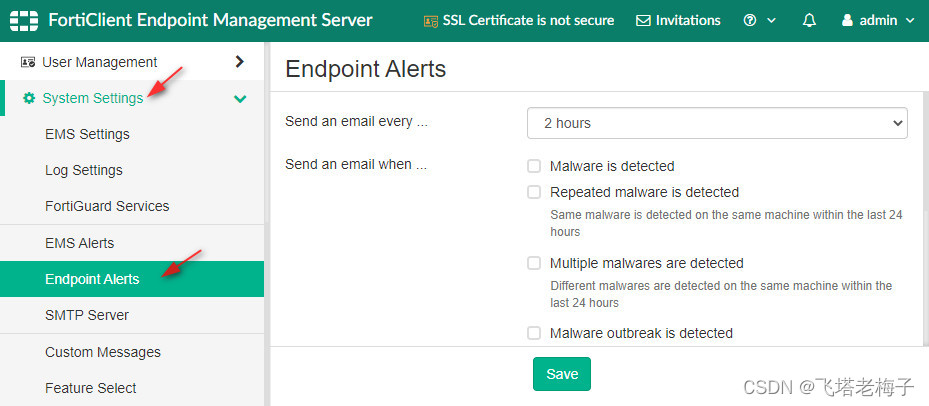Open the 2 hours email interval dropdown
Screen dimensions: 929x406
(717, 123)
